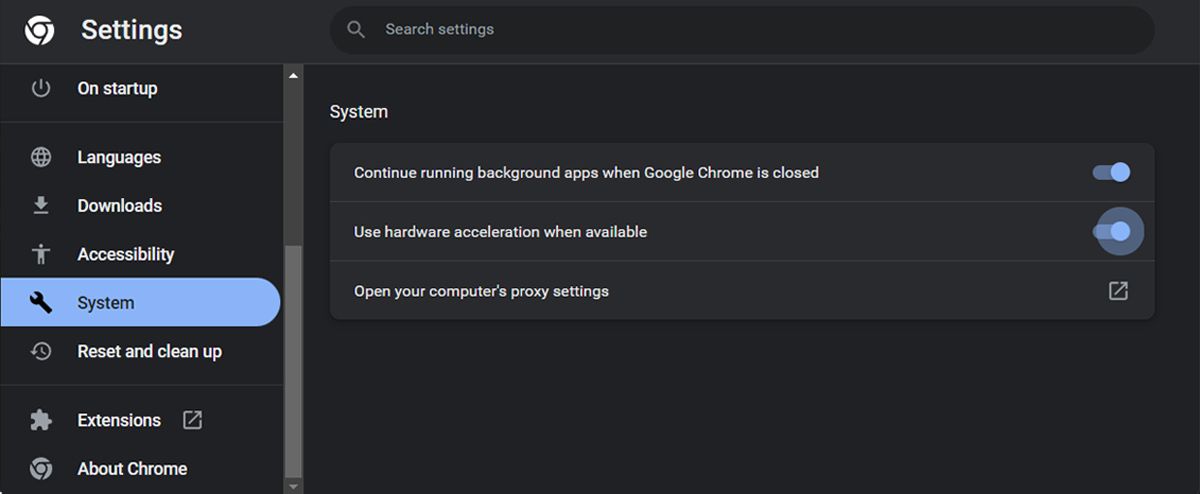Open your computer's proxy settings row
The width and height of the screenshot is (1200, 494).
[x=481, y=291]
